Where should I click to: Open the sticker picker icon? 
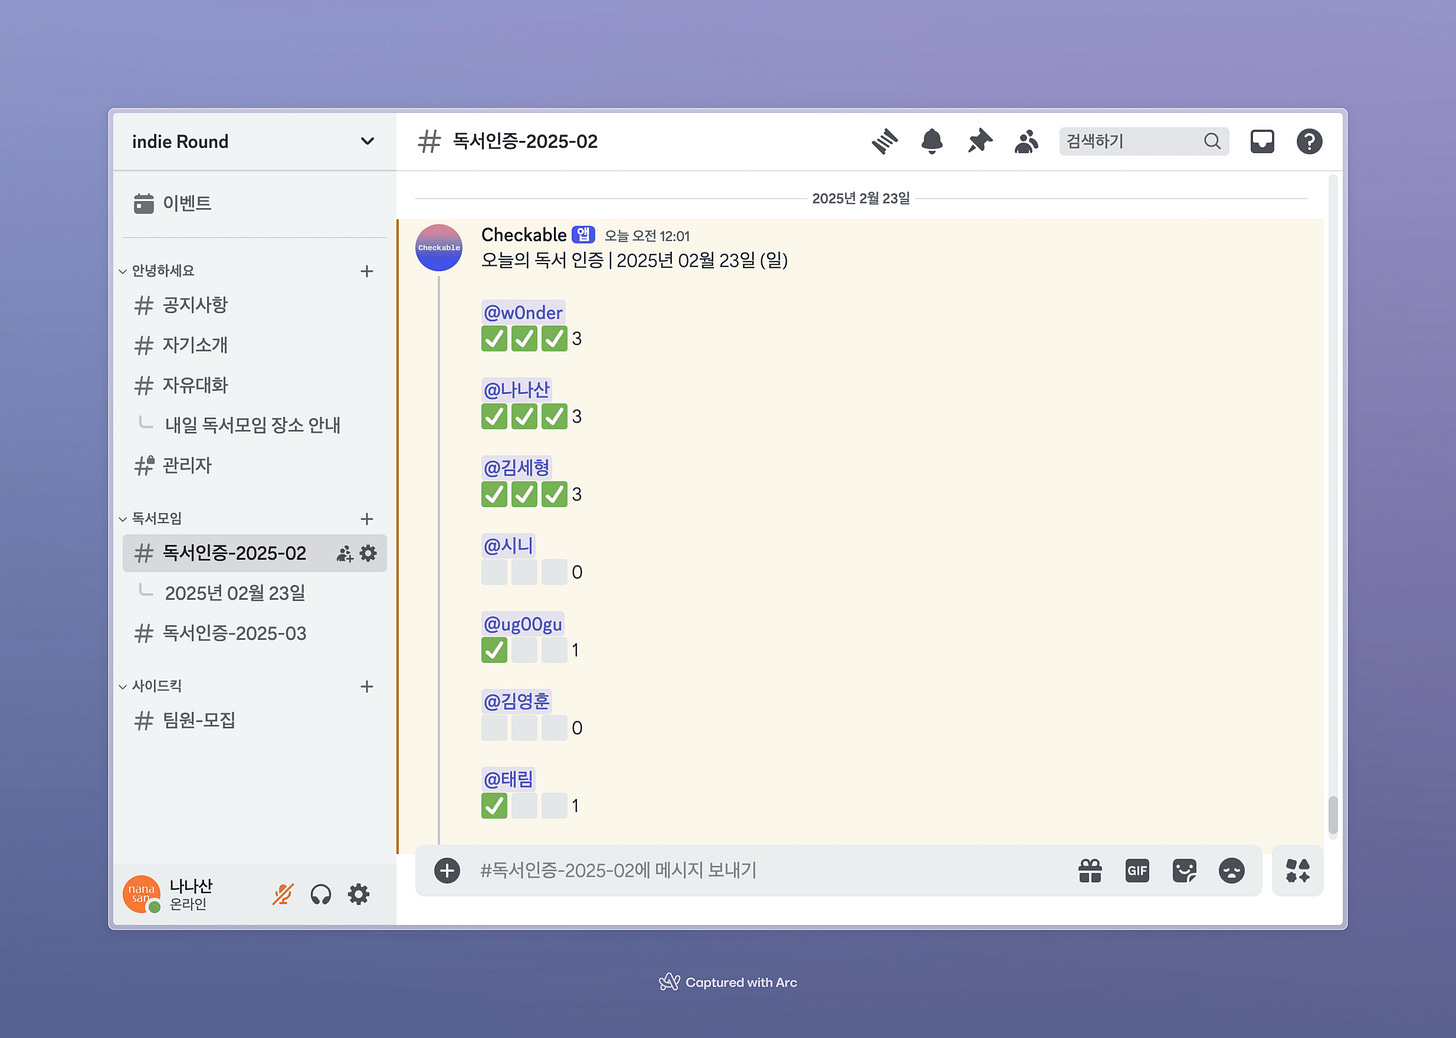click(1184, 870)
